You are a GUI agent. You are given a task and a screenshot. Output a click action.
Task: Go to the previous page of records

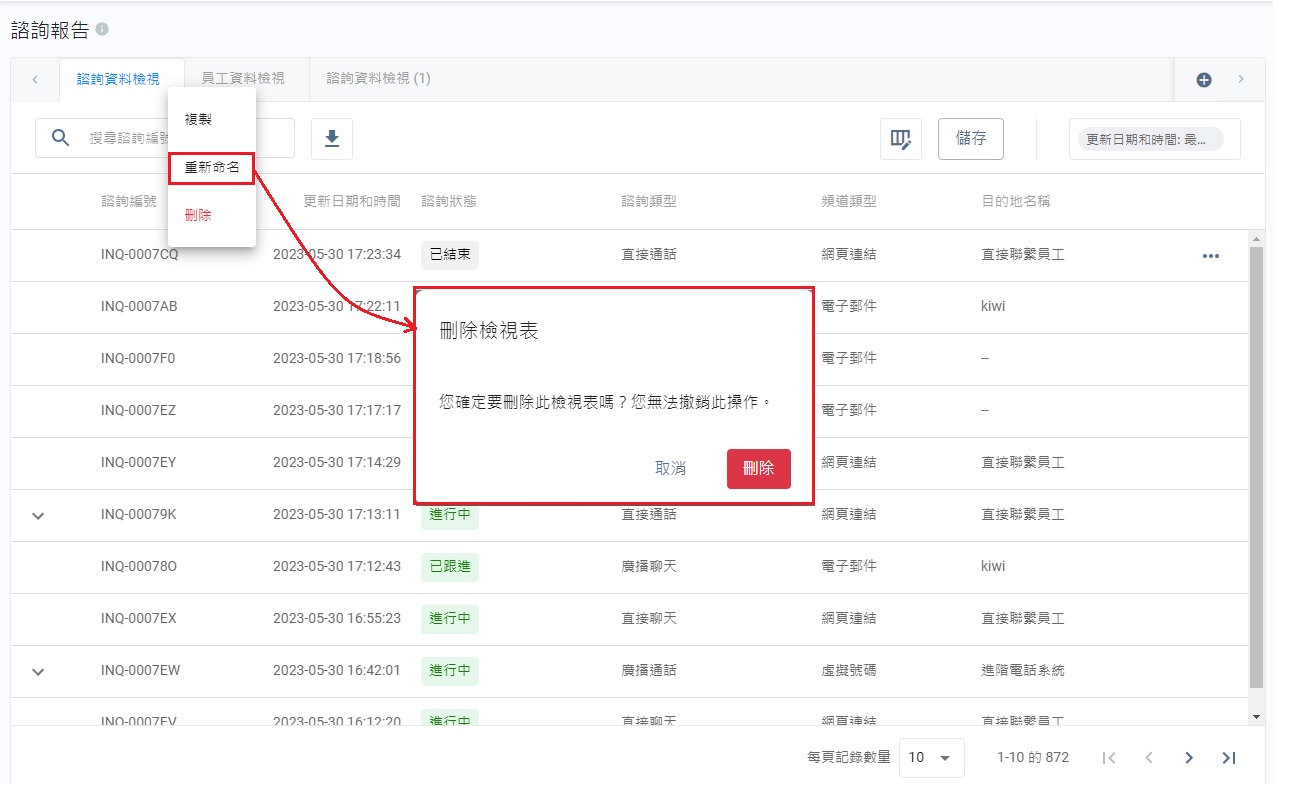(1149, 758)
